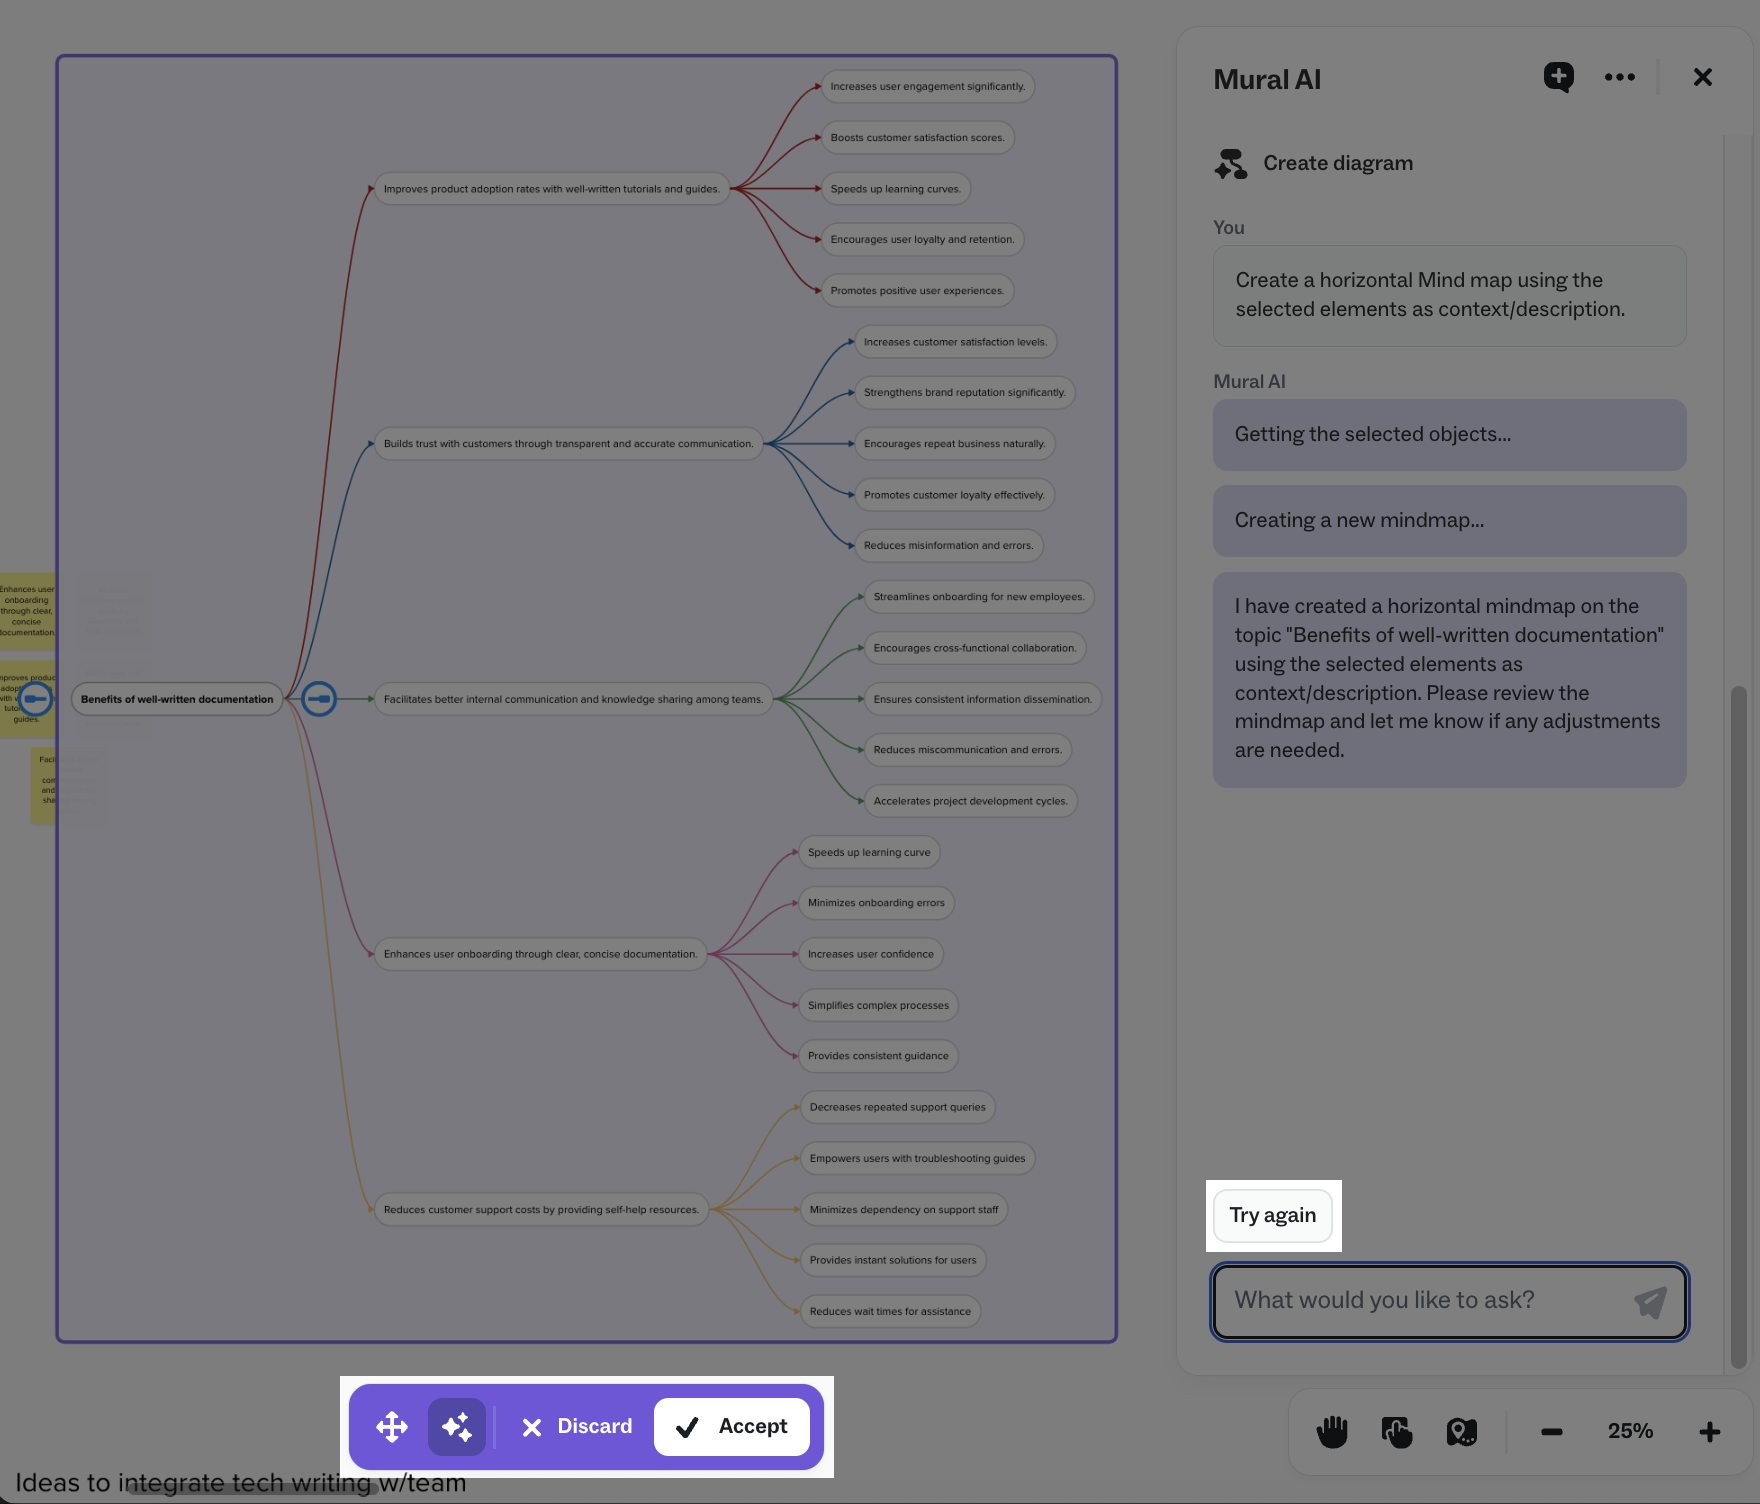Click 'Encourages cross-functional collaboration.' leaf
This screenshot has width=1760, height=1504.
(975, 648)
